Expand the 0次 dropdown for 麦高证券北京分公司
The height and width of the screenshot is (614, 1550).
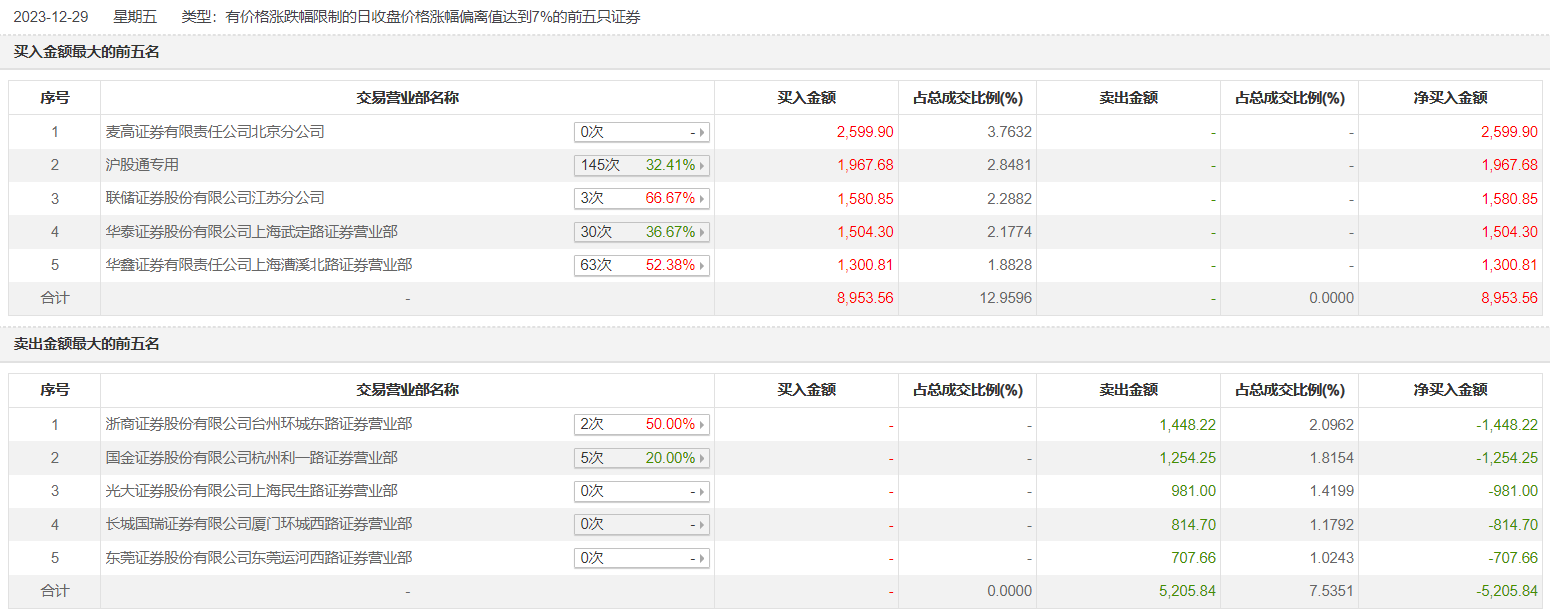click(642, 132)
